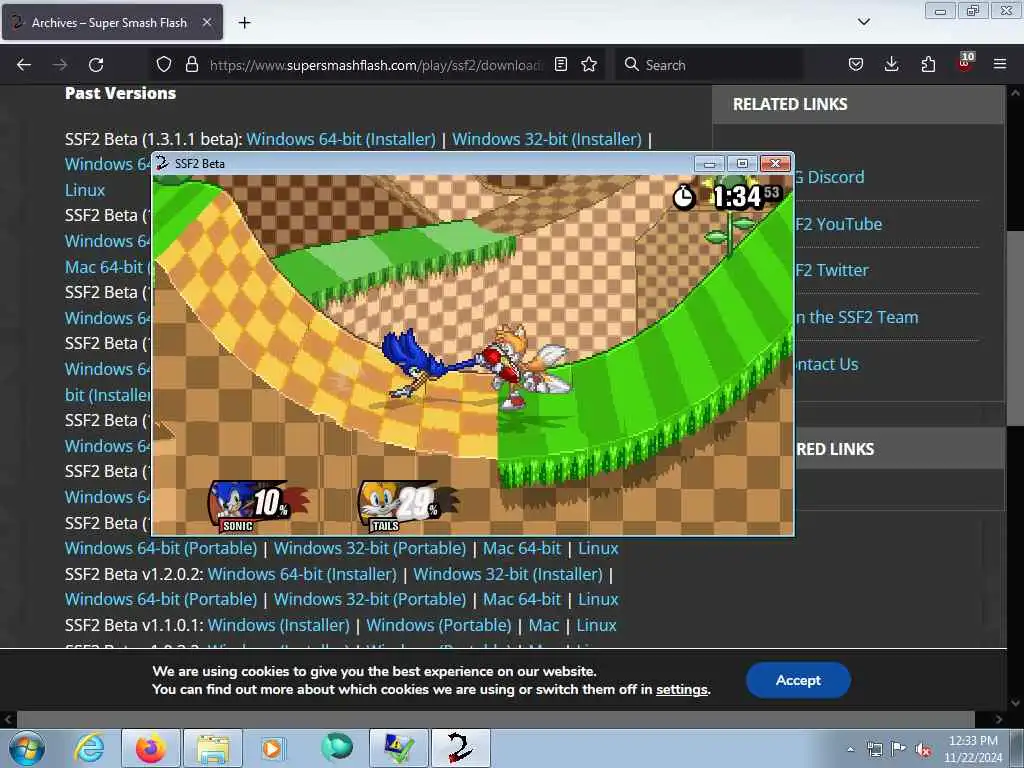The height and width of the screenshot is (768, 1024).
Task: Save page to Pocket
Action: 856,64
